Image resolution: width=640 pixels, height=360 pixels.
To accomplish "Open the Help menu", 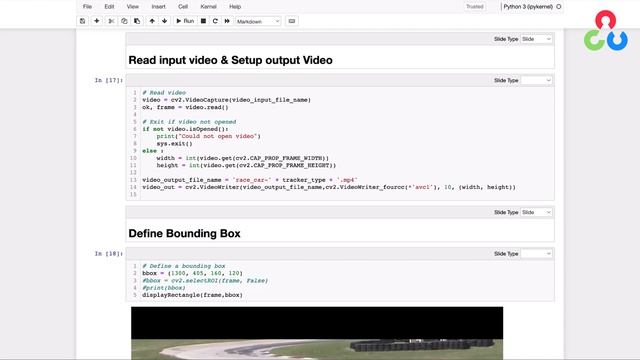I will [x=235, y=7].
